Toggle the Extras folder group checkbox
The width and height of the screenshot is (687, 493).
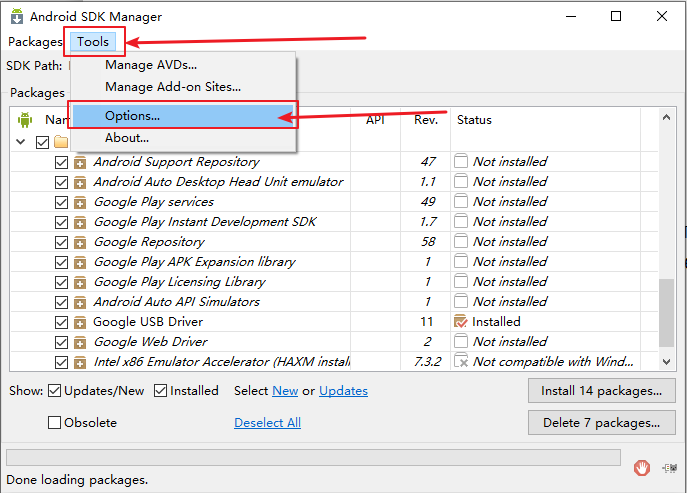(x=42, y=142)
